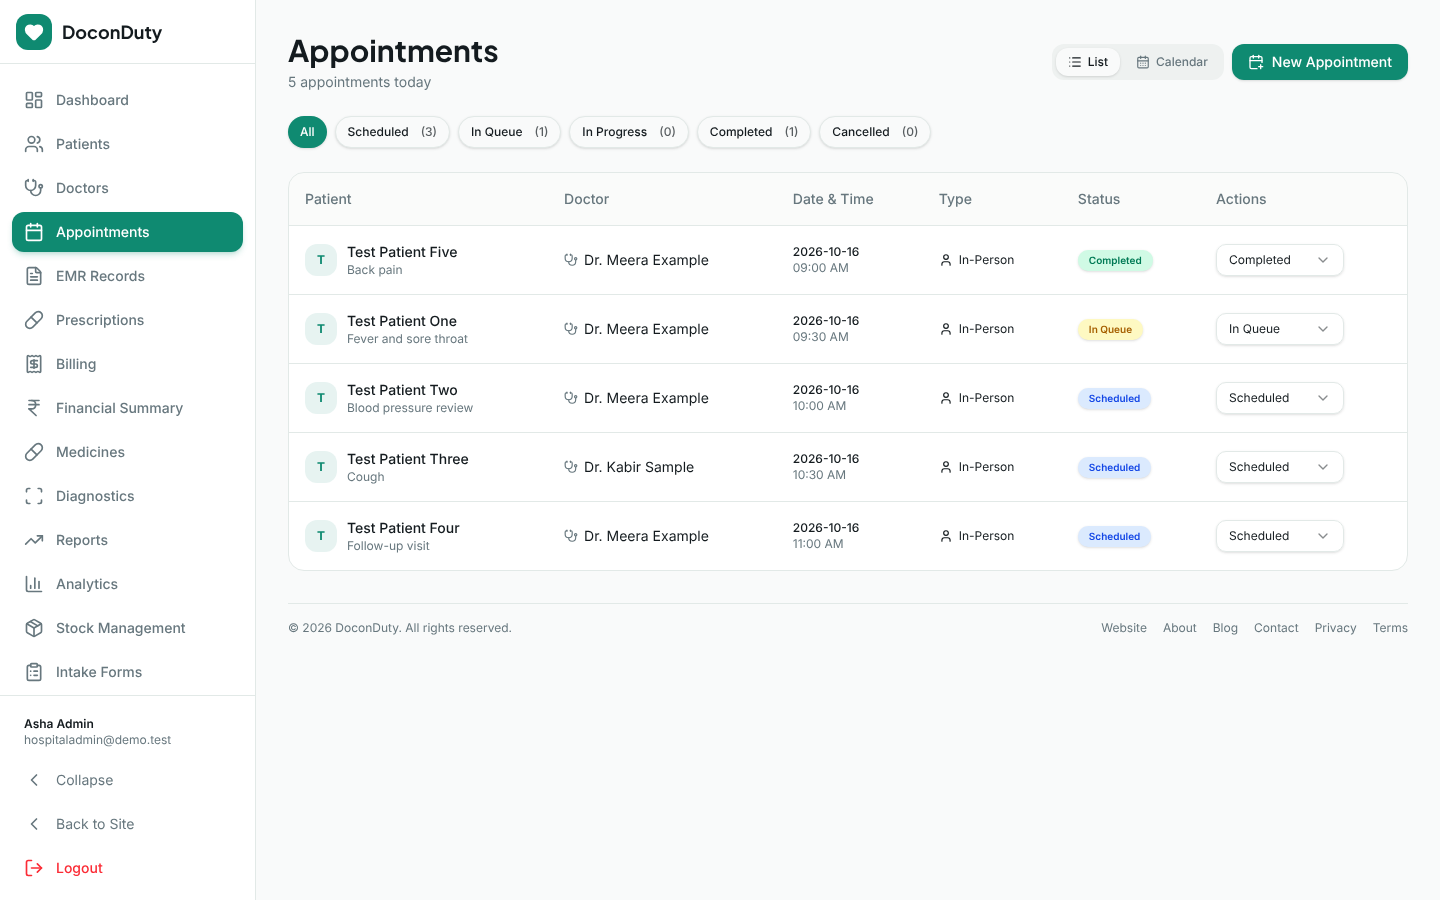Click the DoconDuty heart logo icon
The height and width of the screenshot is (900, 1440).
(34, 32)
